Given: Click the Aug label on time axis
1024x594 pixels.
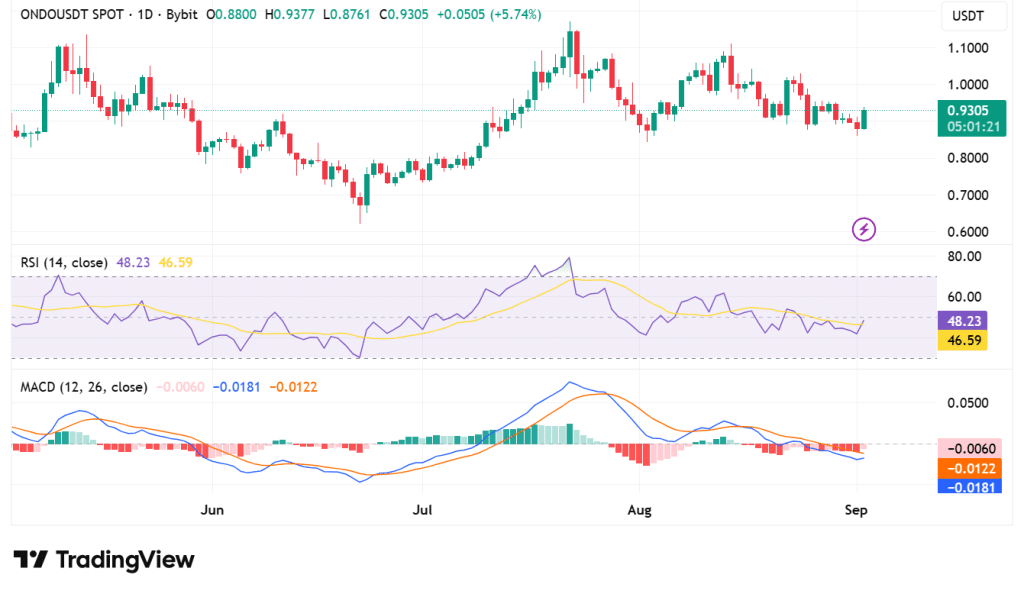Looking at the screenshot, I should 639,510.
